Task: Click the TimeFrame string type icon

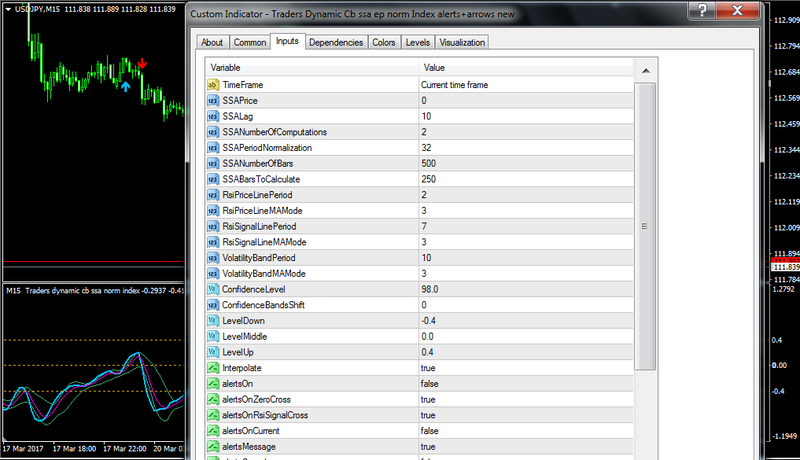Action: pyautogui.click(x=213, y=85)
